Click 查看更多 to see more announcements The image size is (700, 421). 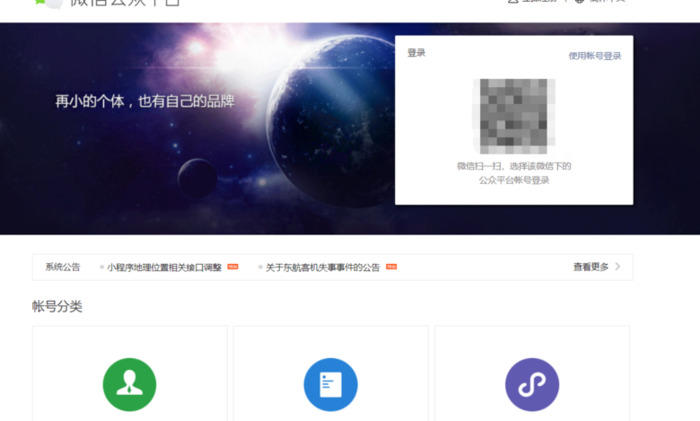tap(591, 267)
